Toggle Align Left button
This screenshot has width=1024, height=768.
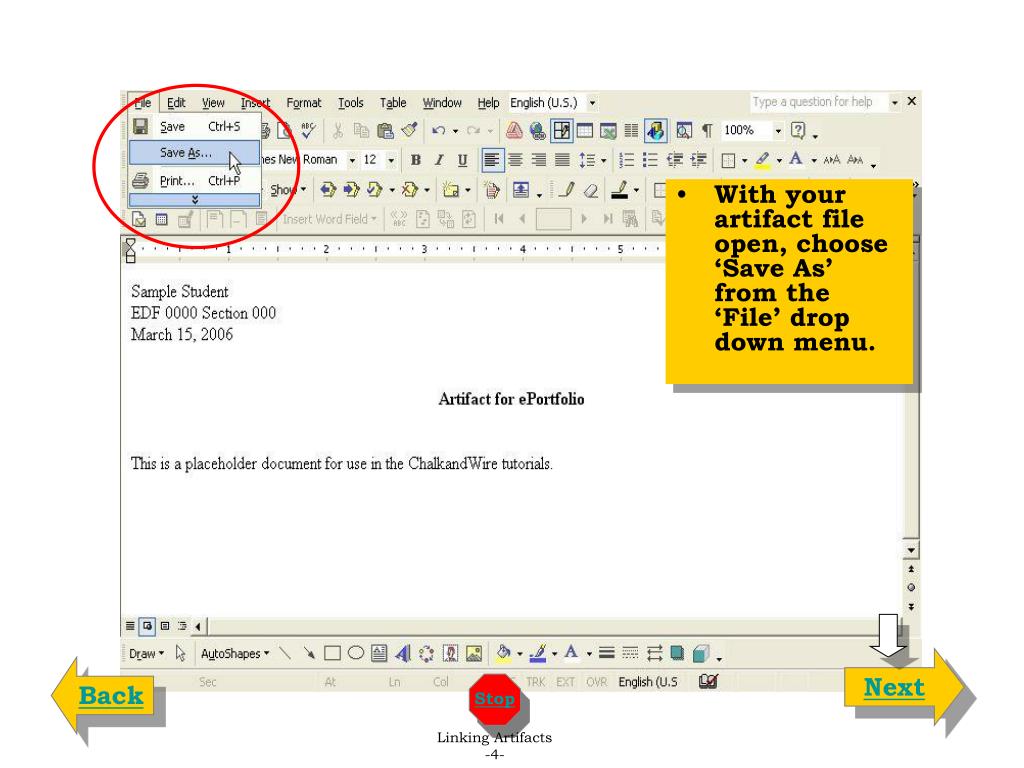coord(492,160)
